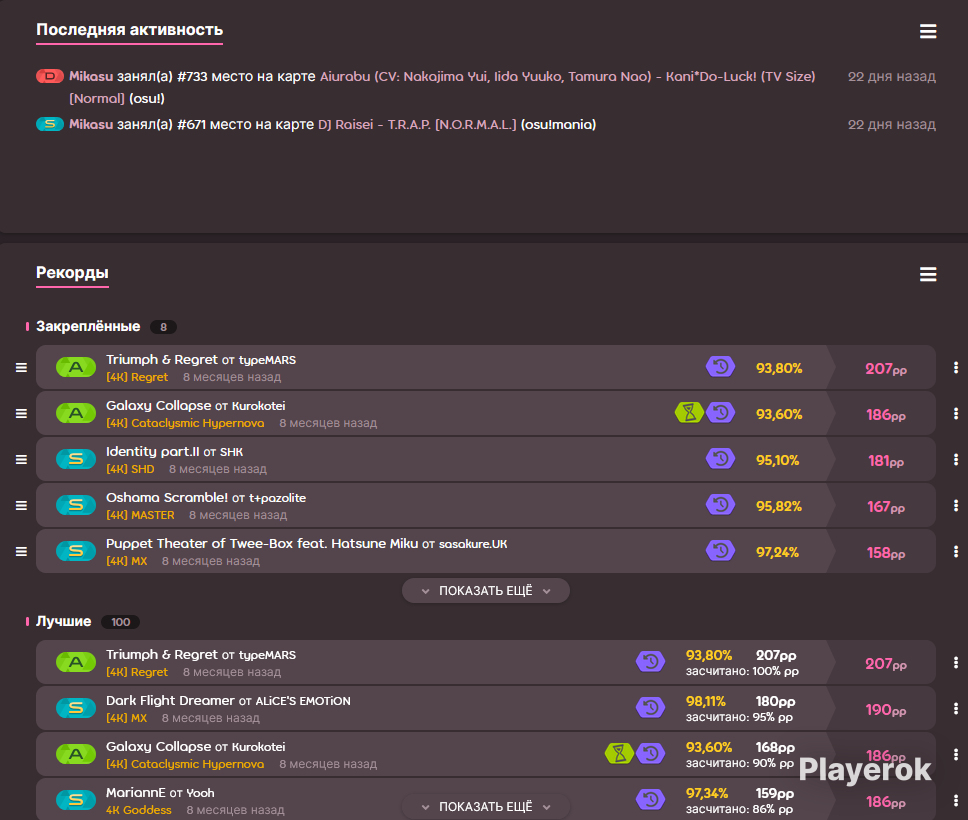The height and width of the screenshot is (820, 968).
Task: Open the DJ Raisei T.R.A.P. beatmap link
Action: (417, 124)
